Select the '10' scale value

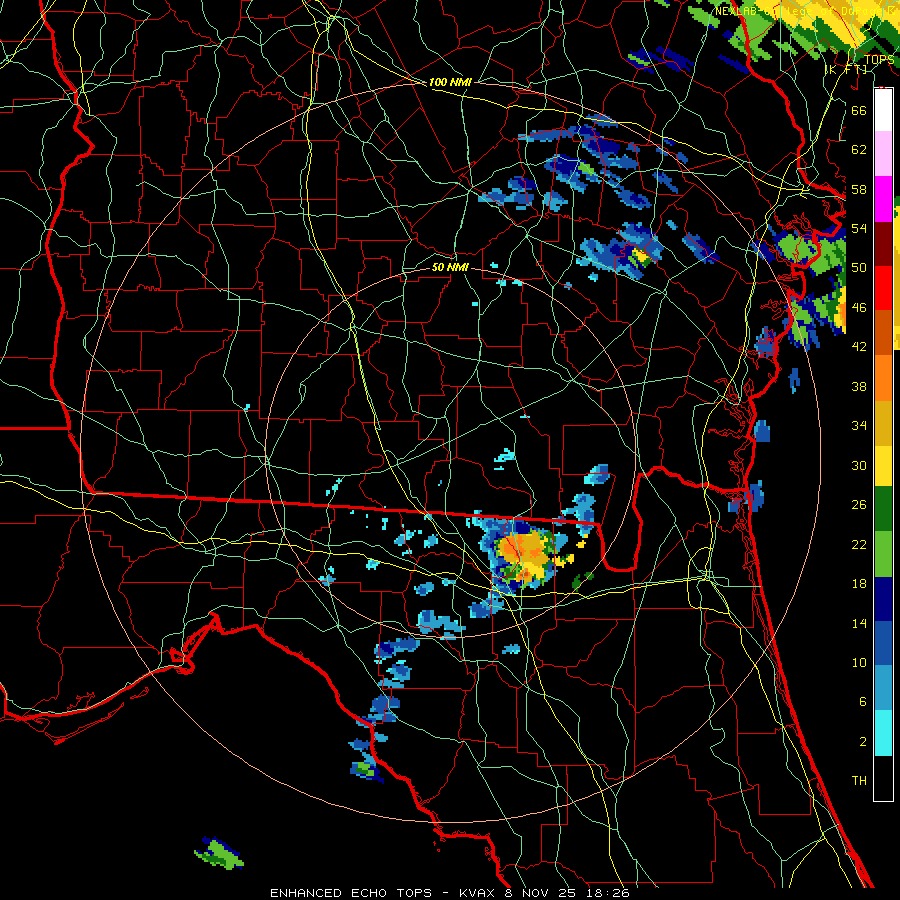[x=859, y=662]
